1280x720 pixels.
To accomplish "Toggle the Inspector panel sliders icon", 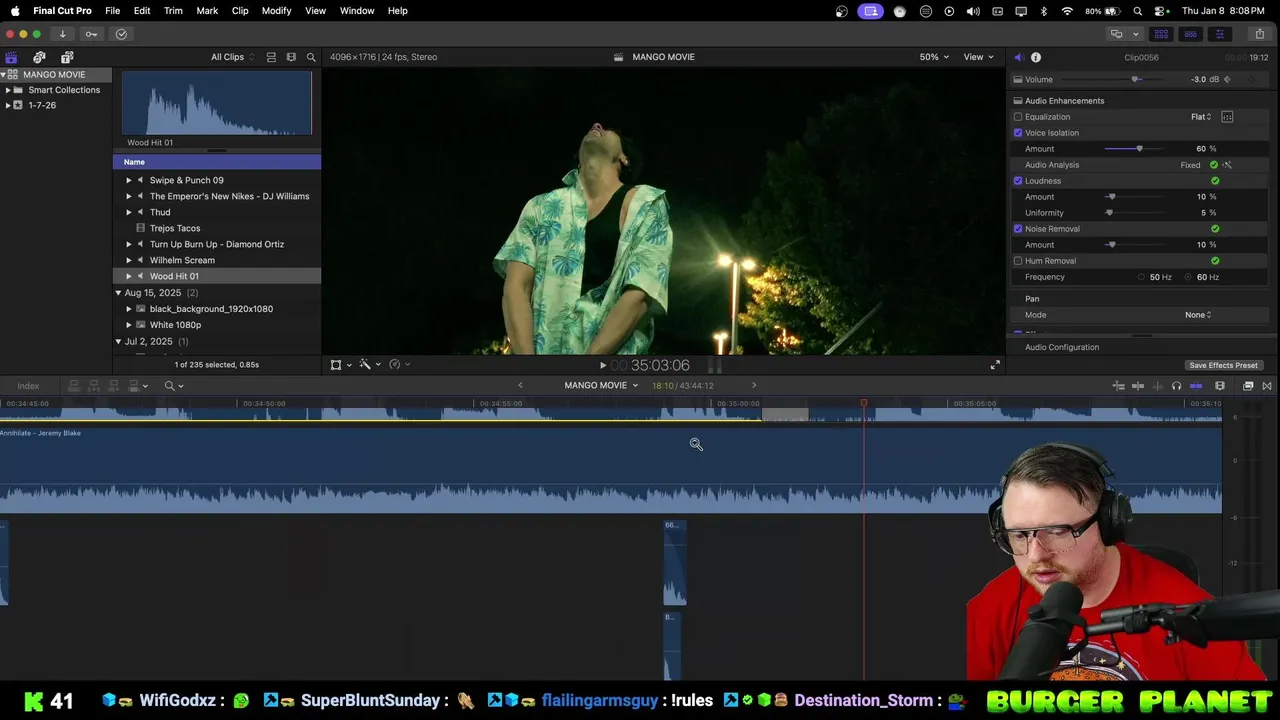I will (1219, 34).
